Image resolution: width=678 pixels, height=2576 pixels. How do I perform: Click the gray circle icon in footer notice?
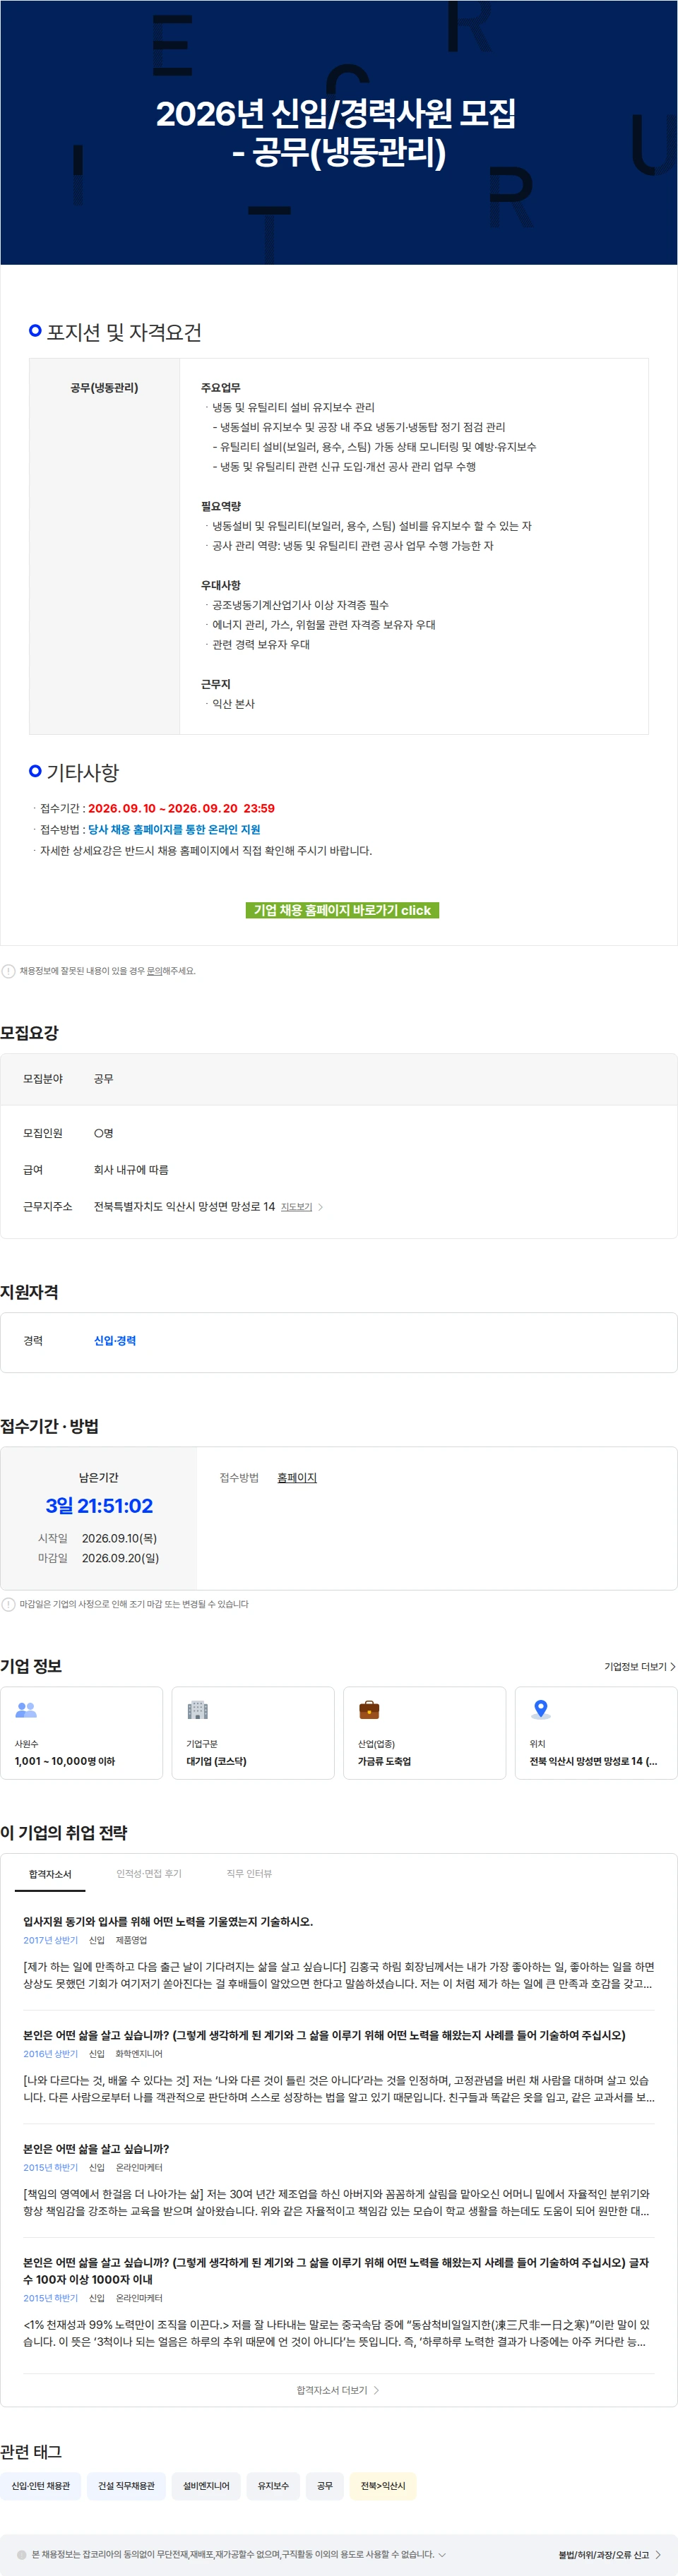pos(22,2554)
